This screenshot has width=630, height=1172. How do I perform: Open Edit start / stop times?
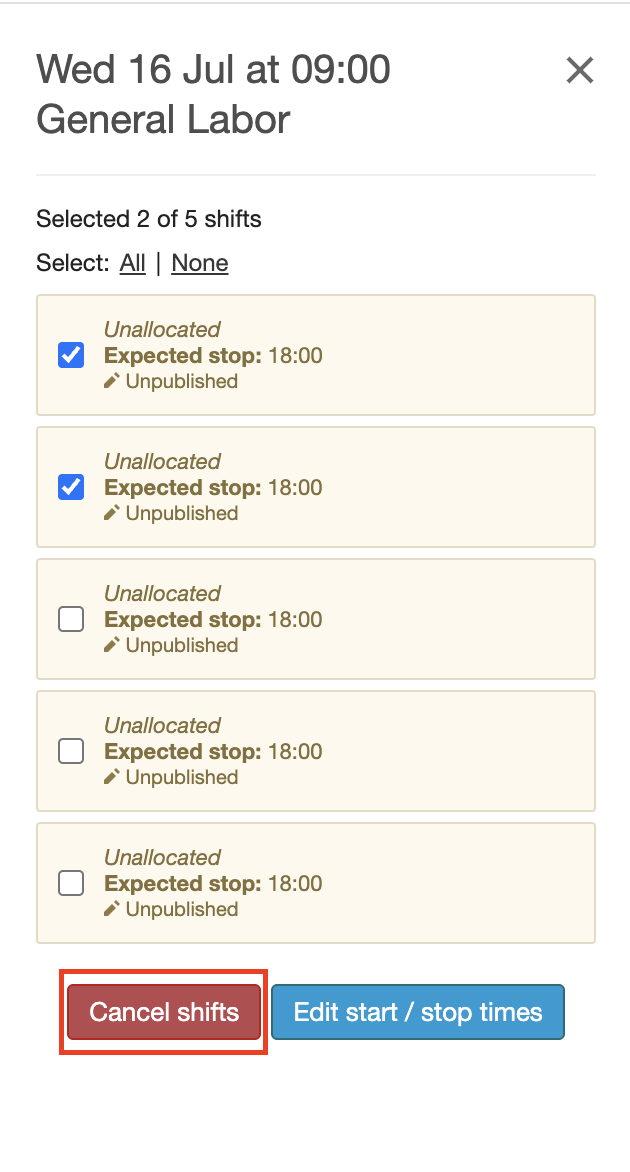[x=417, y=1012]
